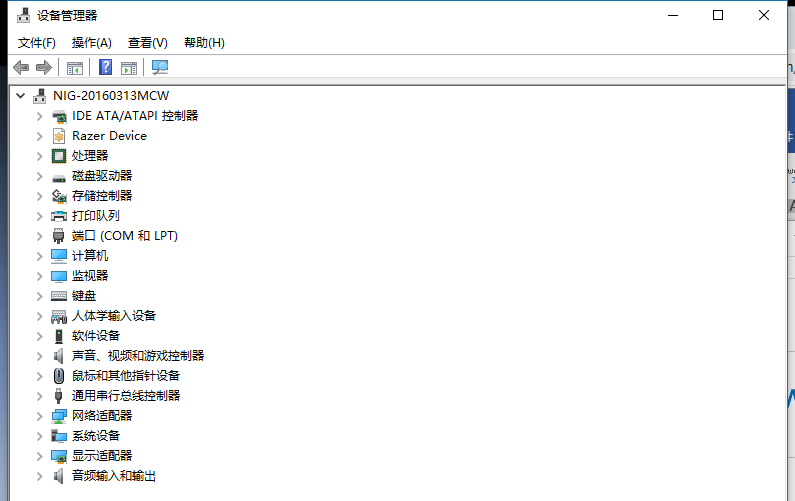Open the 文件(F) menu
Image resolution: width=795 pixels, height=501 pixels.
coord(37,43)
